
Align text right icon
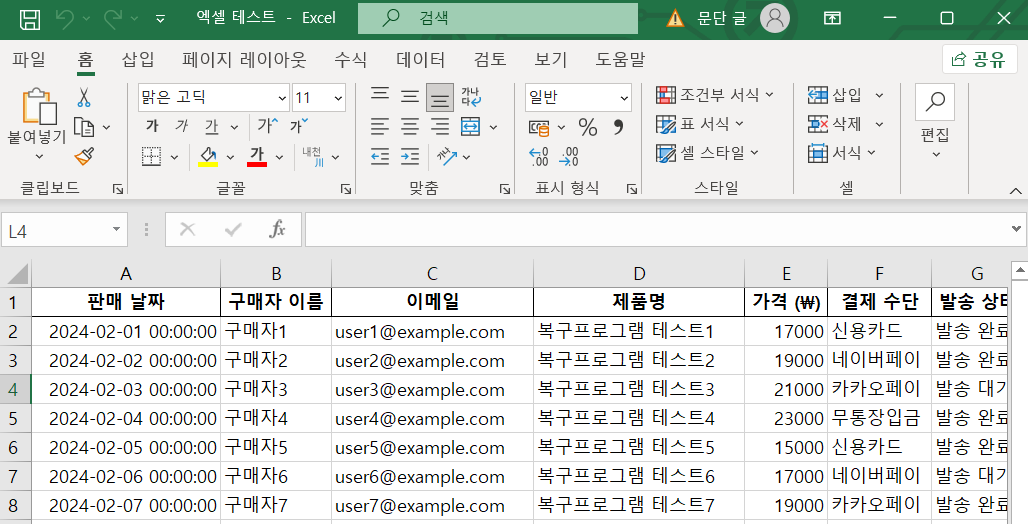(440, 127)
